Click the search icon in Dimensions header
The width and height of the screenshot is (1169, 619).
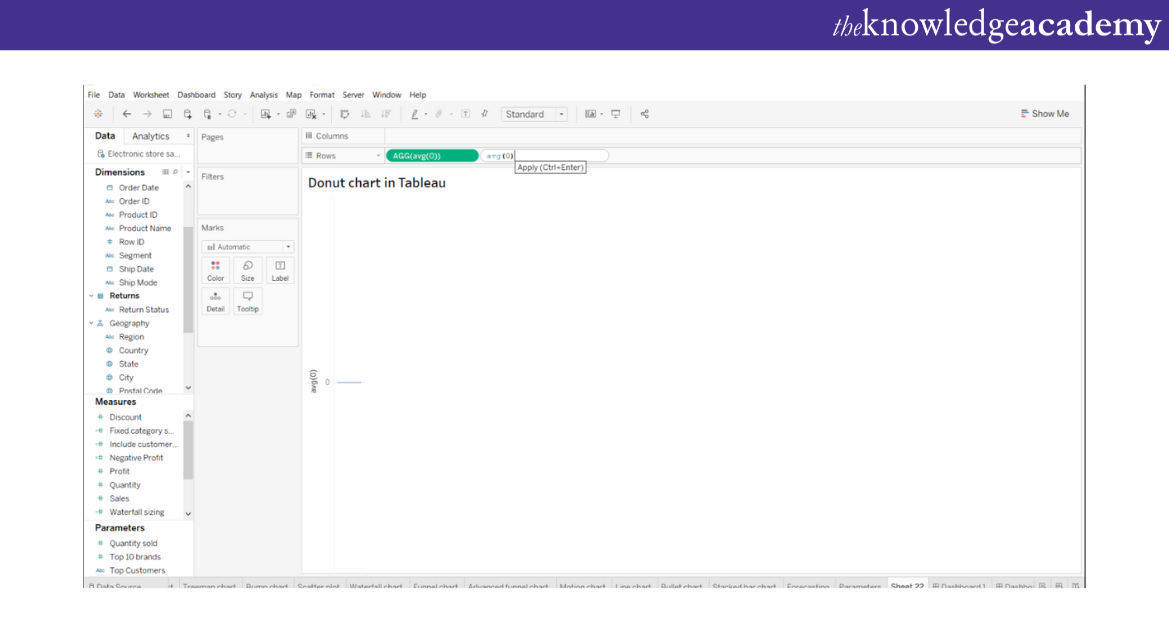click(x=176, y=172)
